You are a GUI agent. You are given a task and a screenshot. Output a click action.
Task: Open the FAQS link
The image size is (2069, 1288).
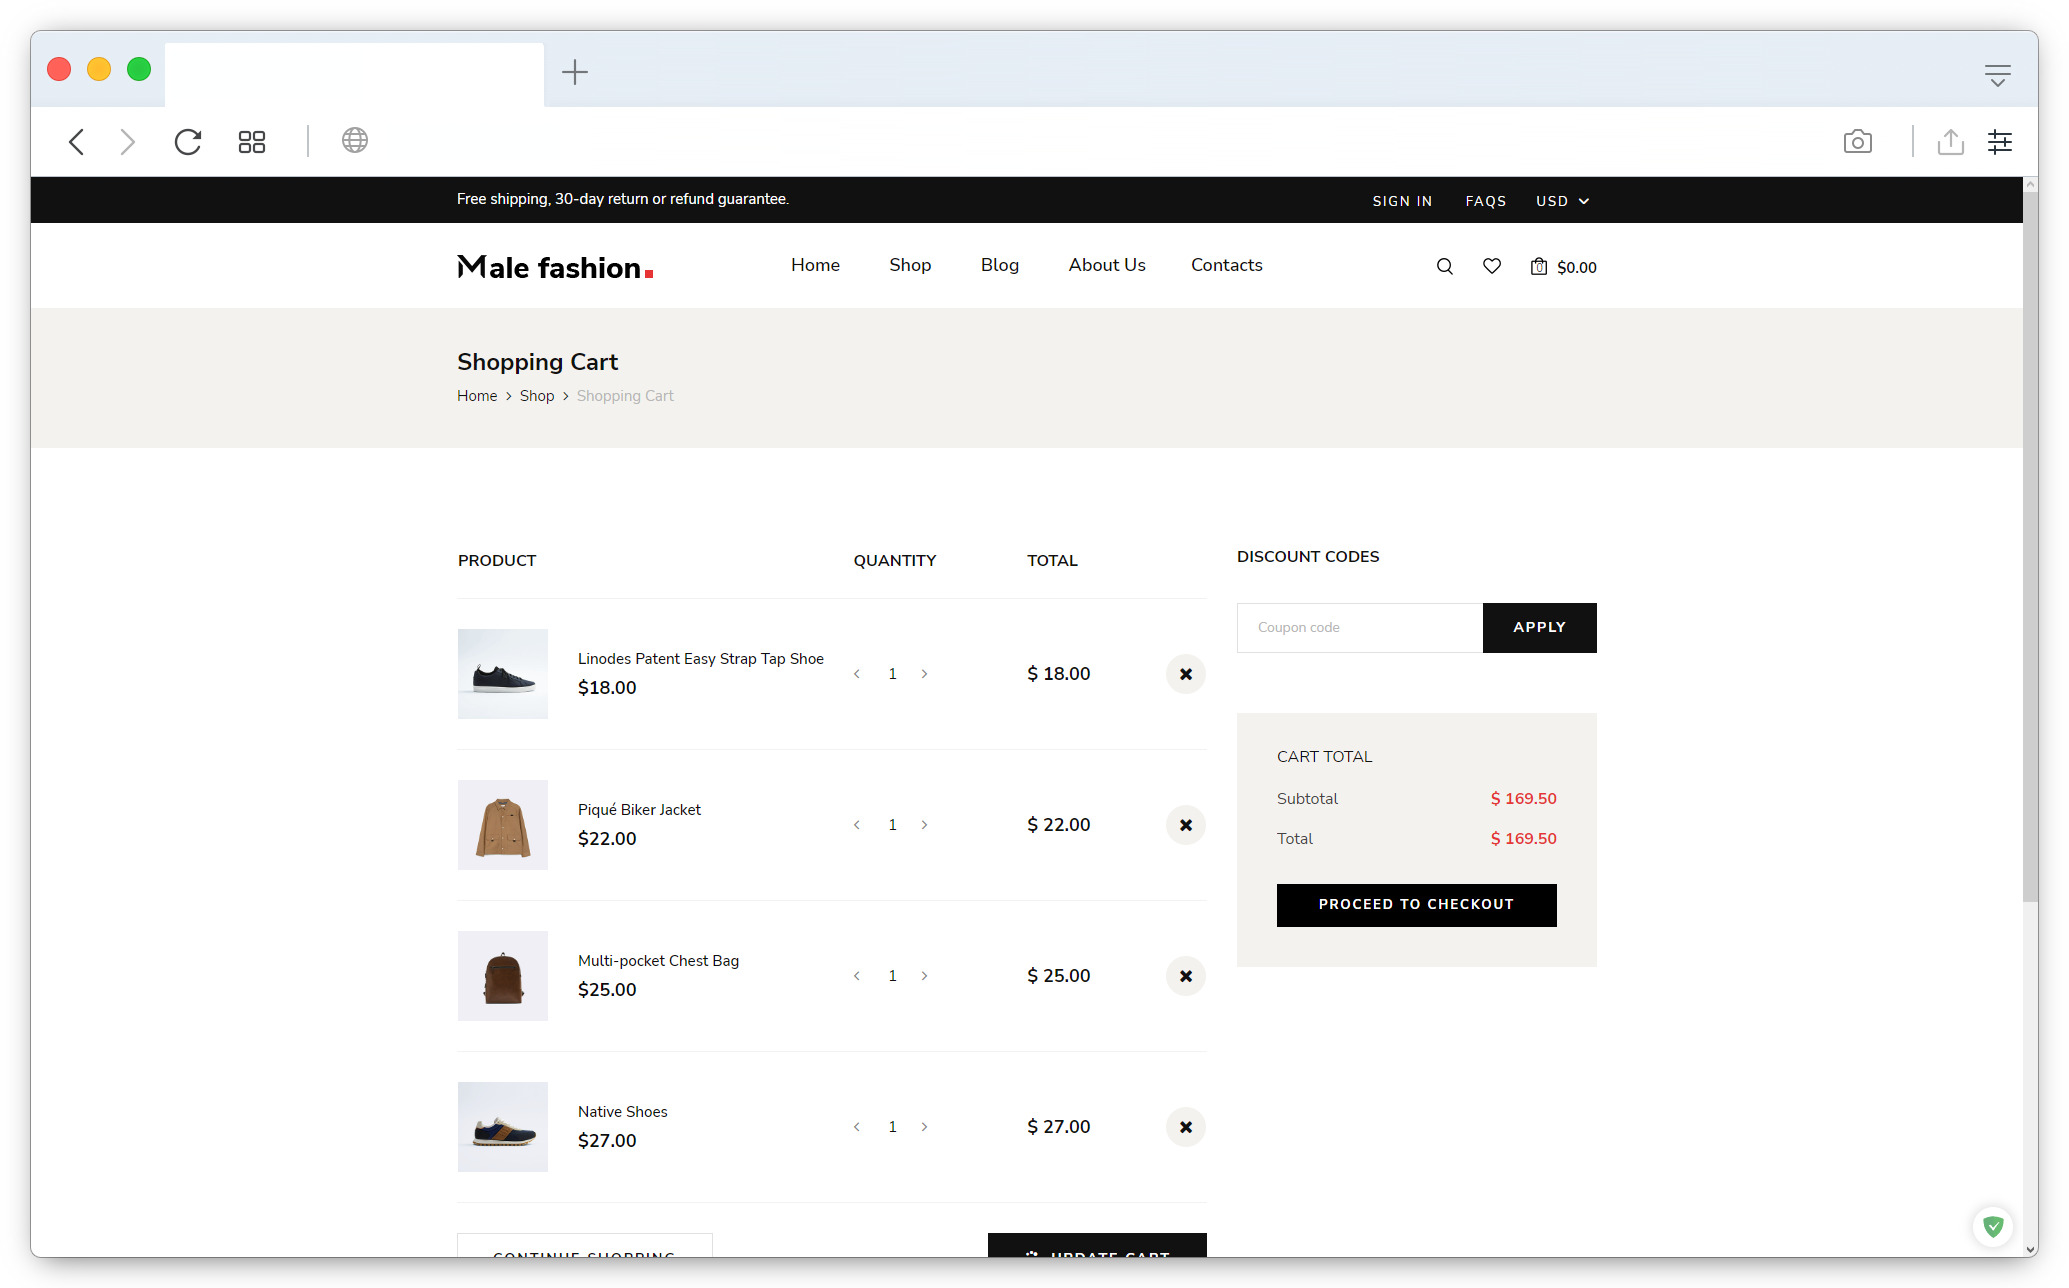tap(1486, 201)
